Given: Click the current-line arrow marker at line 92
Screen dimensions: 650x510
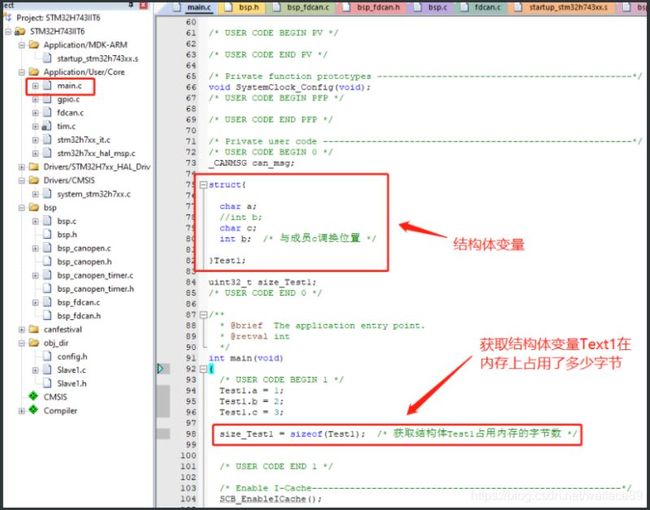Looking at the screenshot, I should (160, 369).
